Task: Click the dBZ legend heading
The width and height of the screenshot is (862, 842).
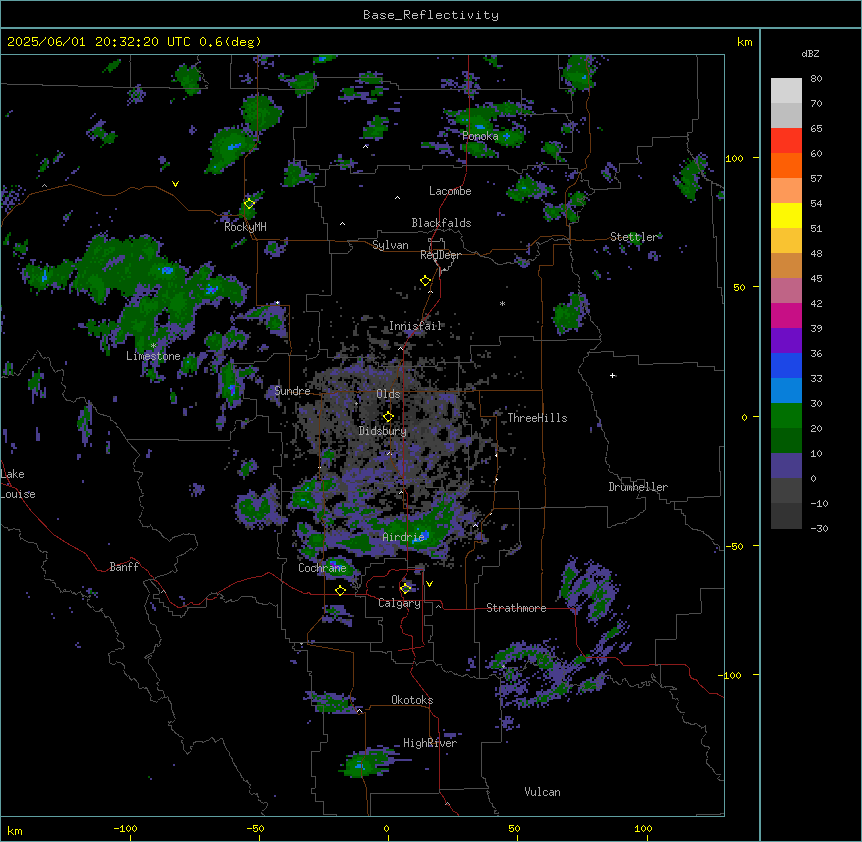Action: [810, 54]
